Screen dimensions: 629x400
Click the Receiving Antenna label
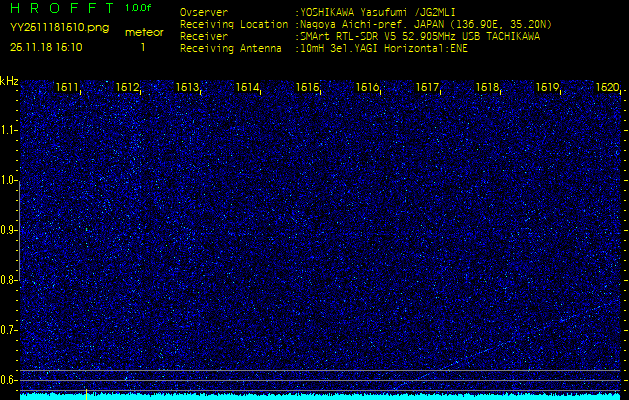tap(231, 49)
